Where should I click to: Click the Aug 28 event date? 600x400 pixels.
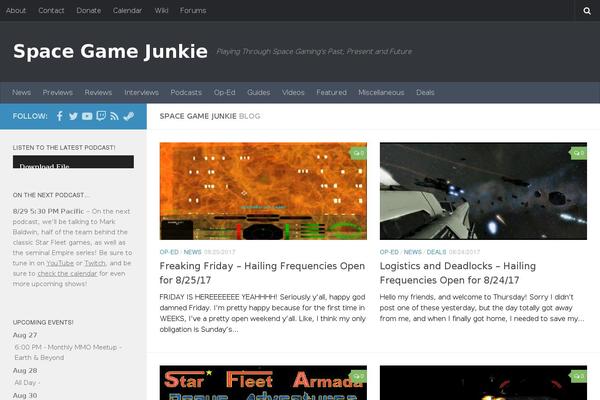(x=25, y=371)
